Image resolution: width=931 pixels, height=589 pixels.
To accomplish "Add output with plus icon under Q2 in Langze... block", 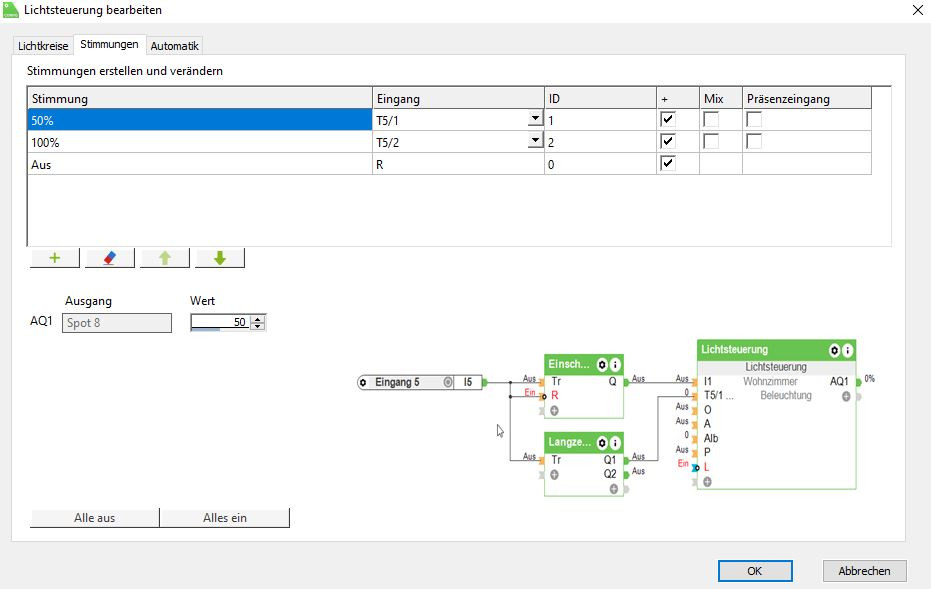I will 613,489.
